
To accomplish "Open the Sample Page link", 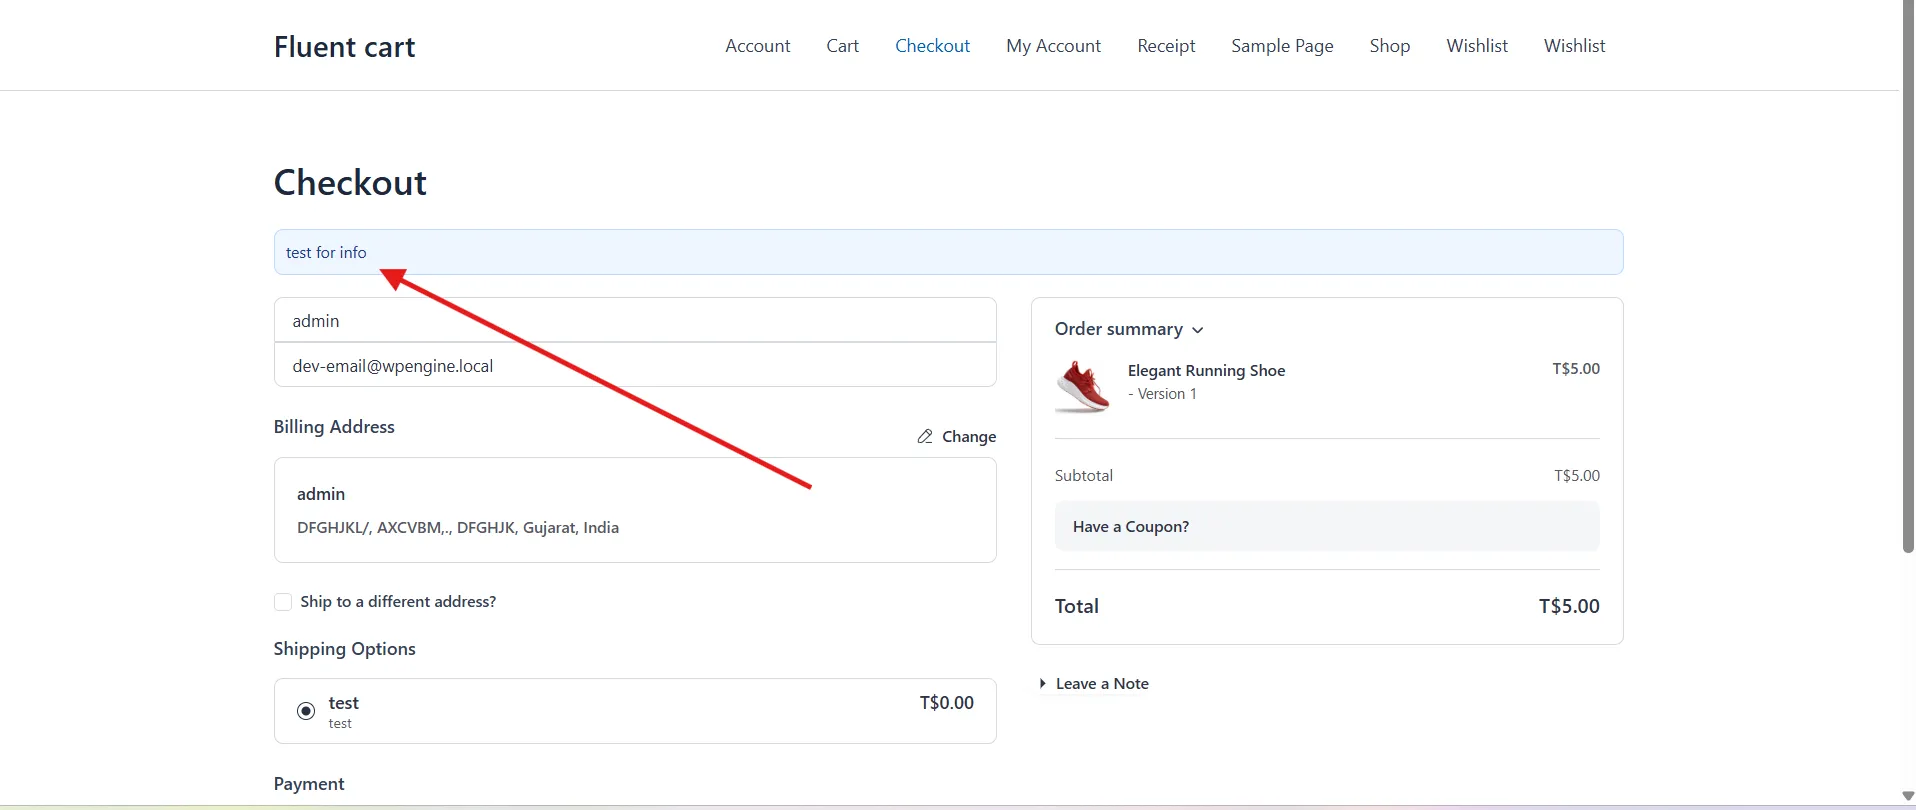I will [1282, 46].
